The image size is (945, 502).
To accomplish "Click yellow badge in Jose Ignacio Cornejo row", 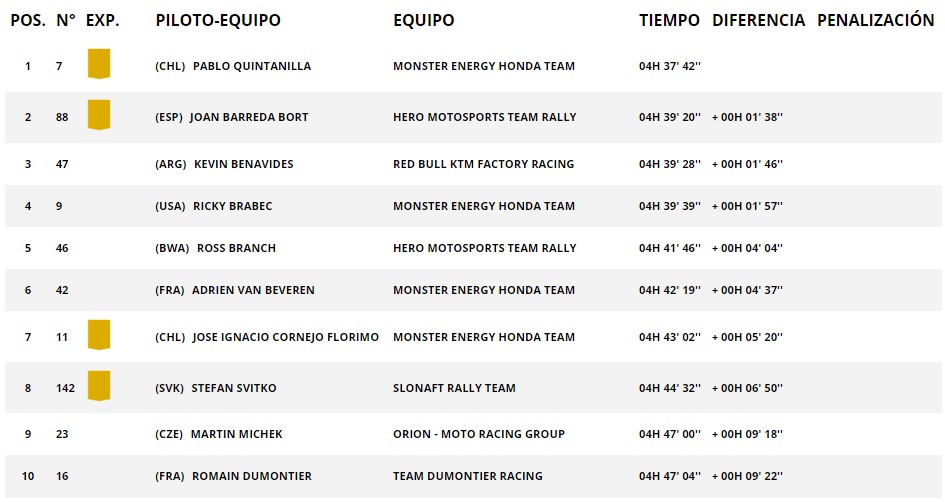I will pyautogui.click(x=99, y=335).
